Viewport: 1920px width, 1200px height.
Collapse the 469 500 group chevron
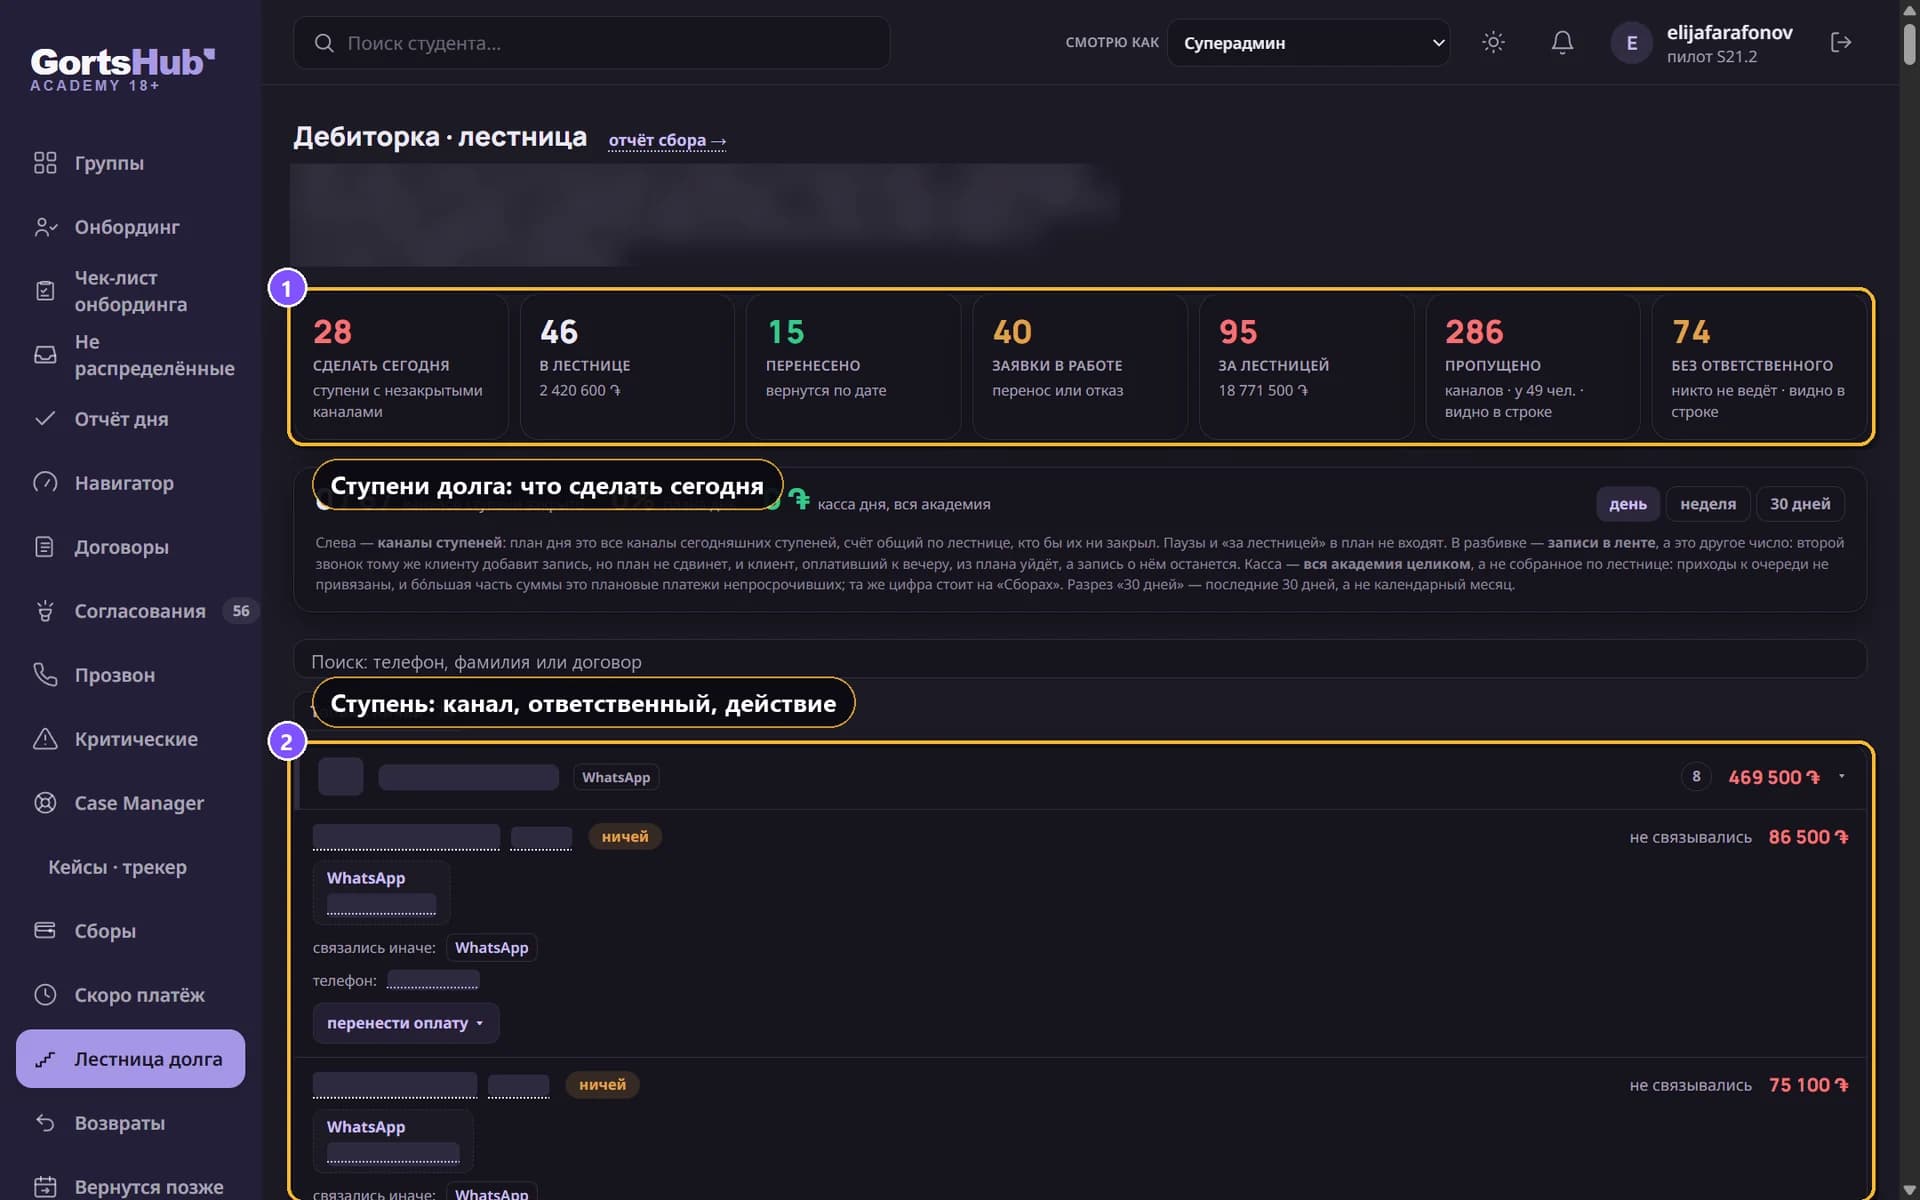[x=1842, y=776]
